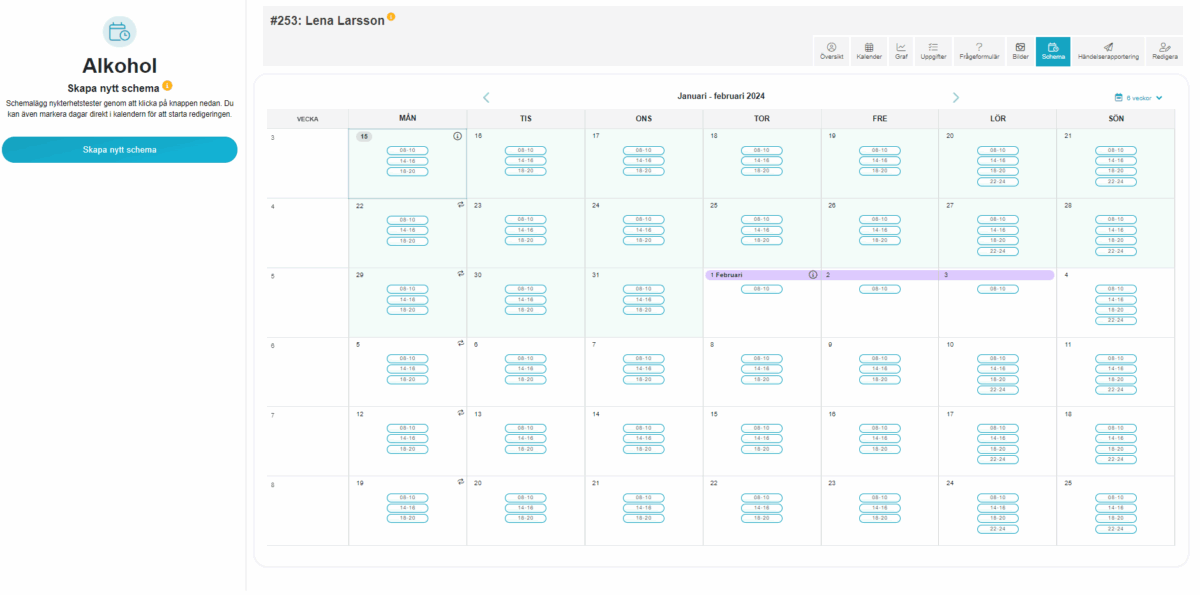This screenshot has height=595, width=1200.
Task: Open the Händelserapportering tab
Action: tap(1107, 52)
